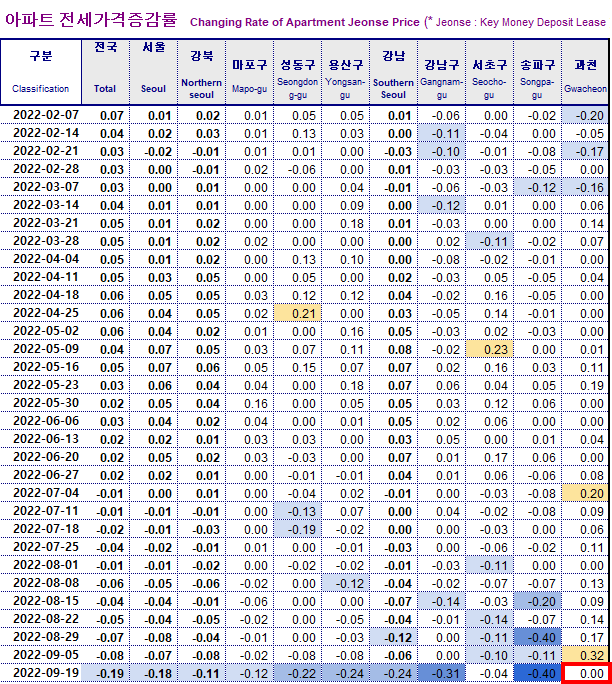
Task: Select the Yongsan-gu column header
Action: pyautogui.click(x=345, y=72)
